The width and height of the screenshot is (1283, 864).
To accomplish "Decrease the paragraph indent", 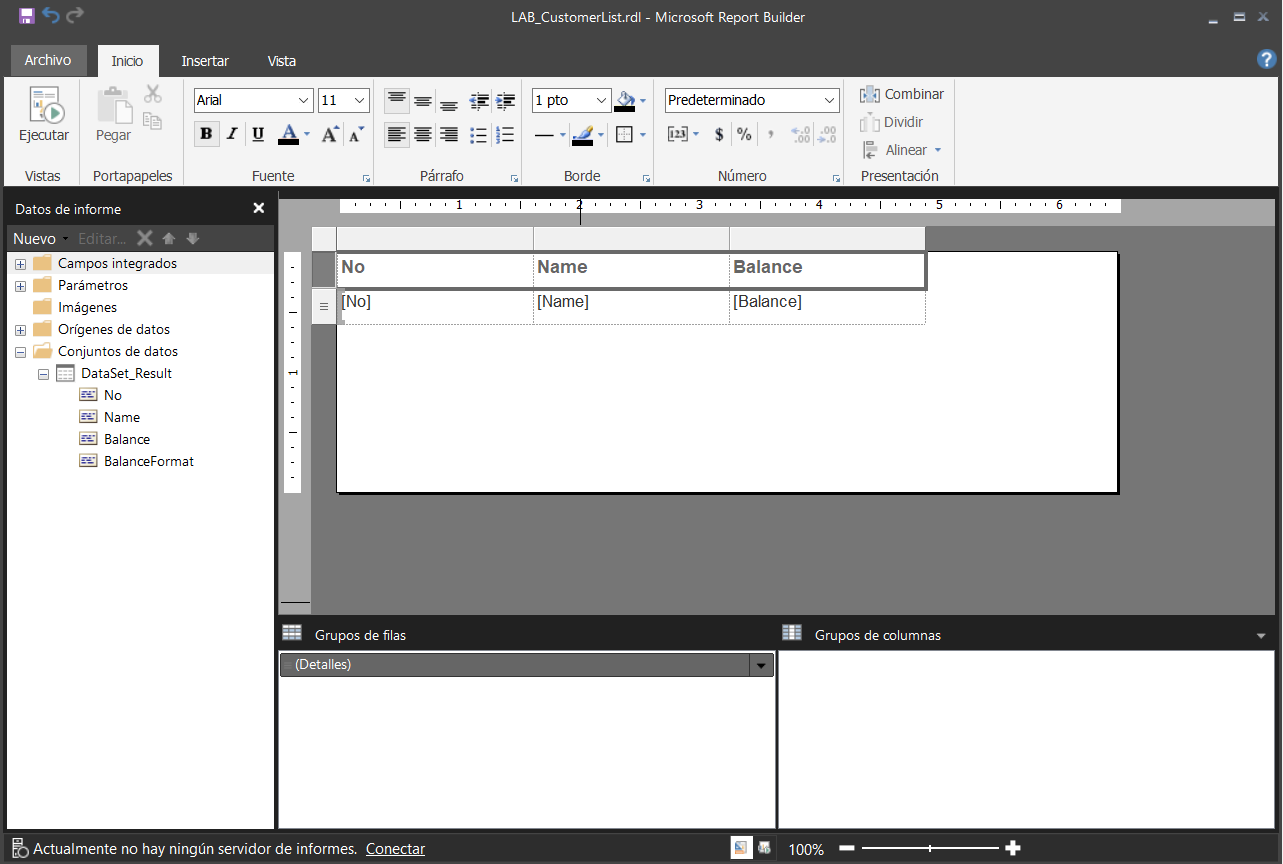I will pyautogui.click(x=480, y=101).
